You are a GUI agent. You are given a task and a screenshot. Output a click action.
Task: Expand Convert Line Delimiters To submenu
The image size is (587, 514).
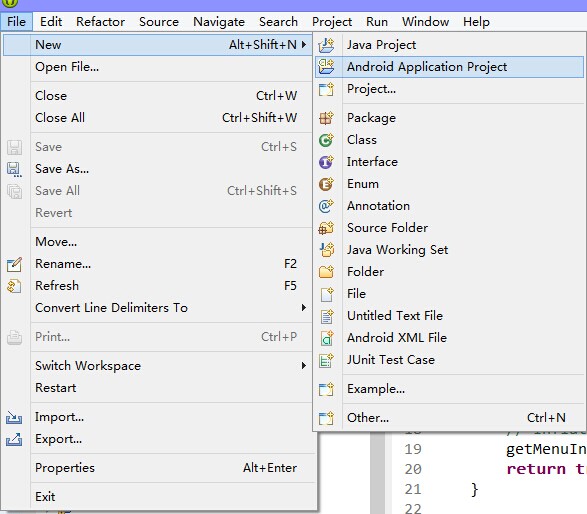coord(304,308)
